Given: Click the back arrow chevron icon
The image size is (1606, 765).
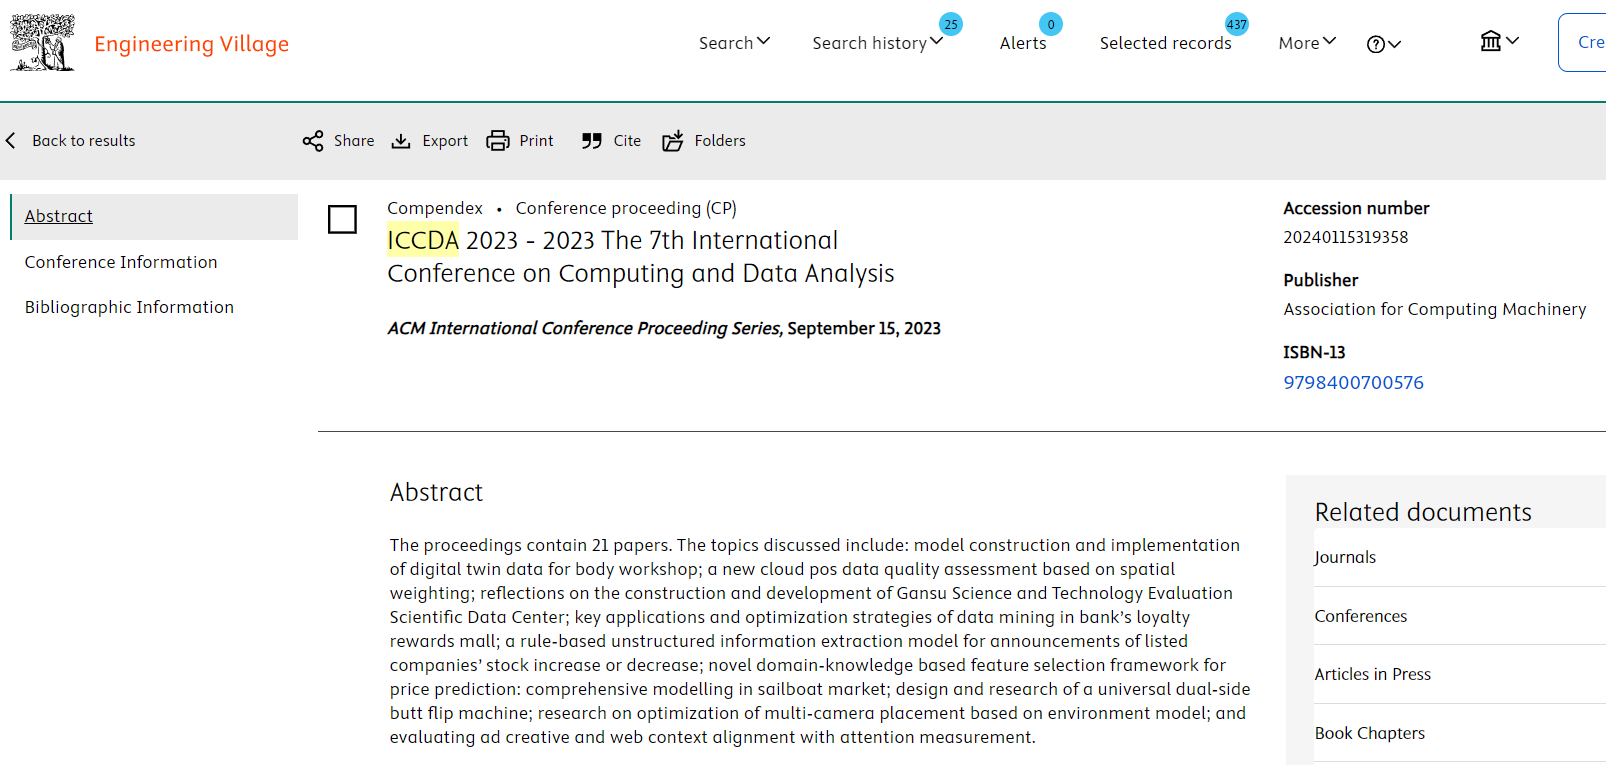Looking at the screenshot, I should [11, 141].
